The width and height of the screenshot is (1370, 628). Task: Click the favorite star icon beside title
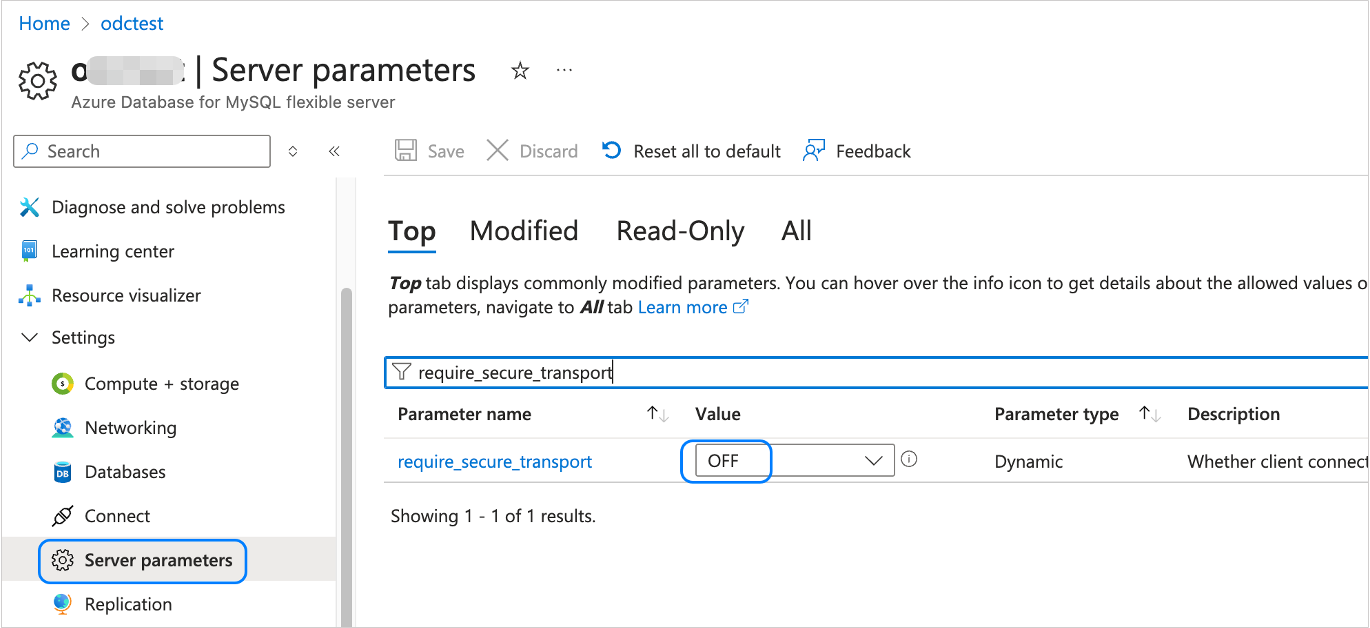(520, 71)
